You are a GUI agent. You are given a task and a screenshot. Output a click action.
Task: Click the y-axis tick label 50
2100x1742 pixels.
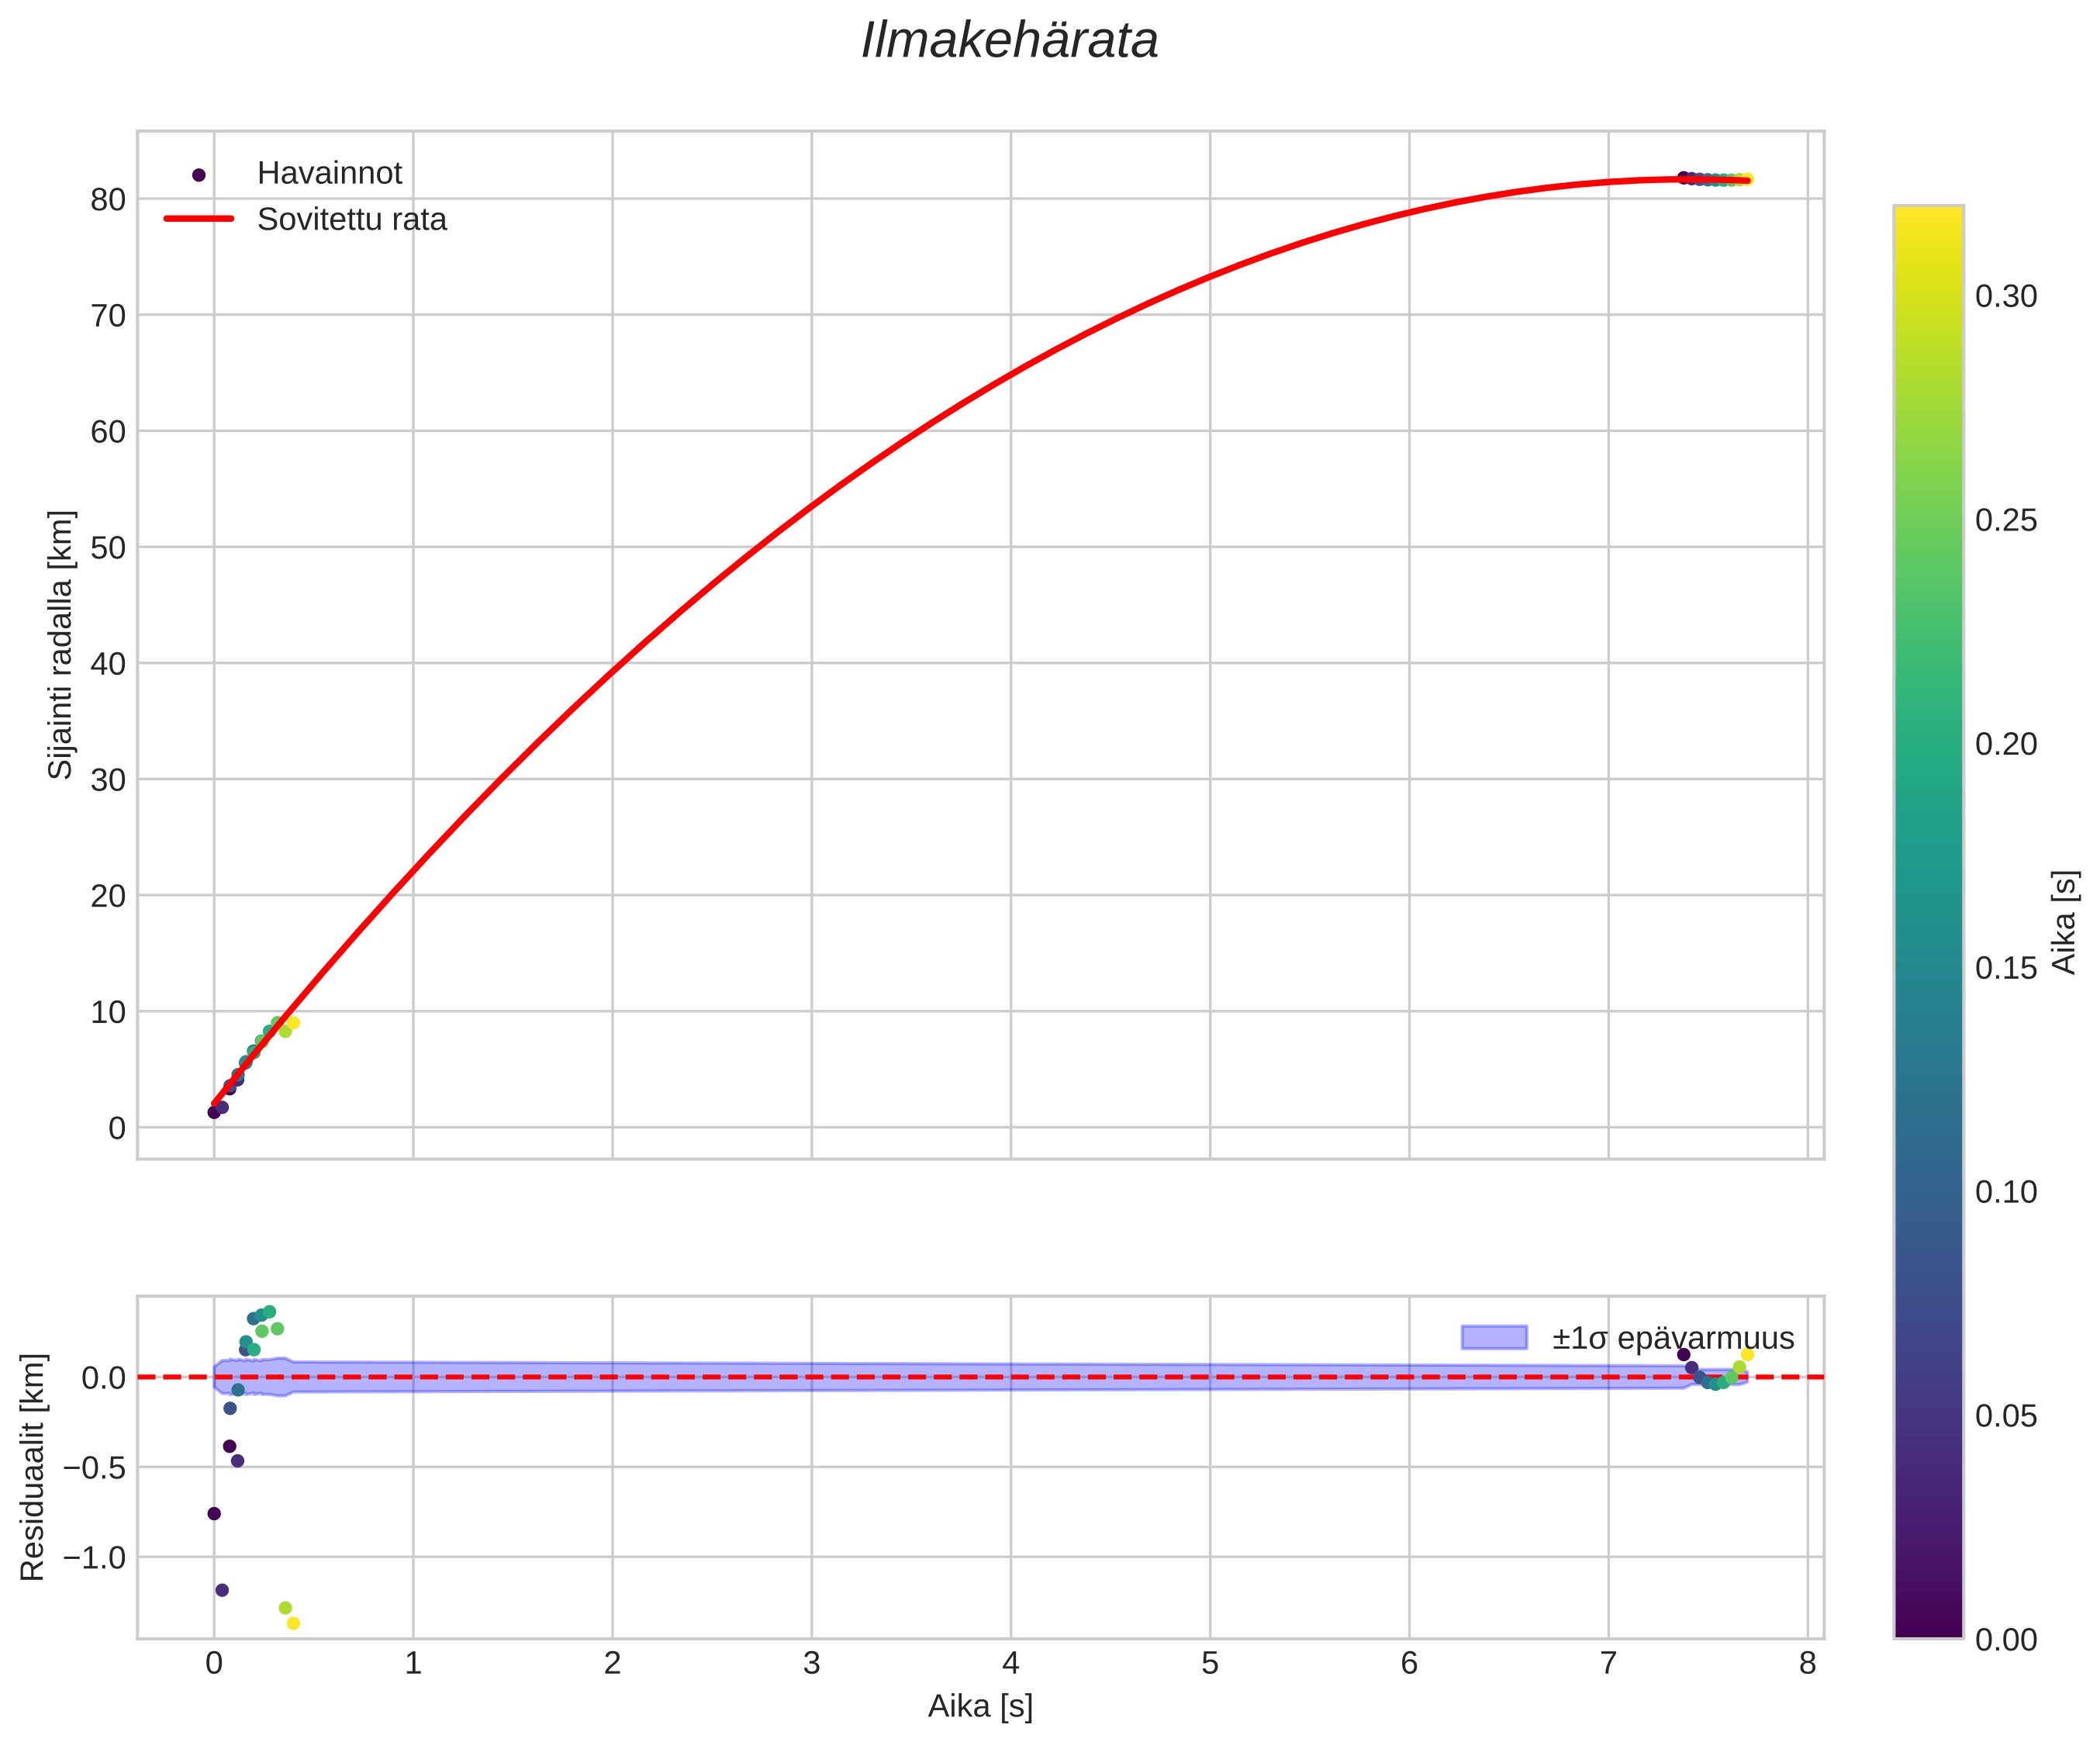tap(108, 548)
